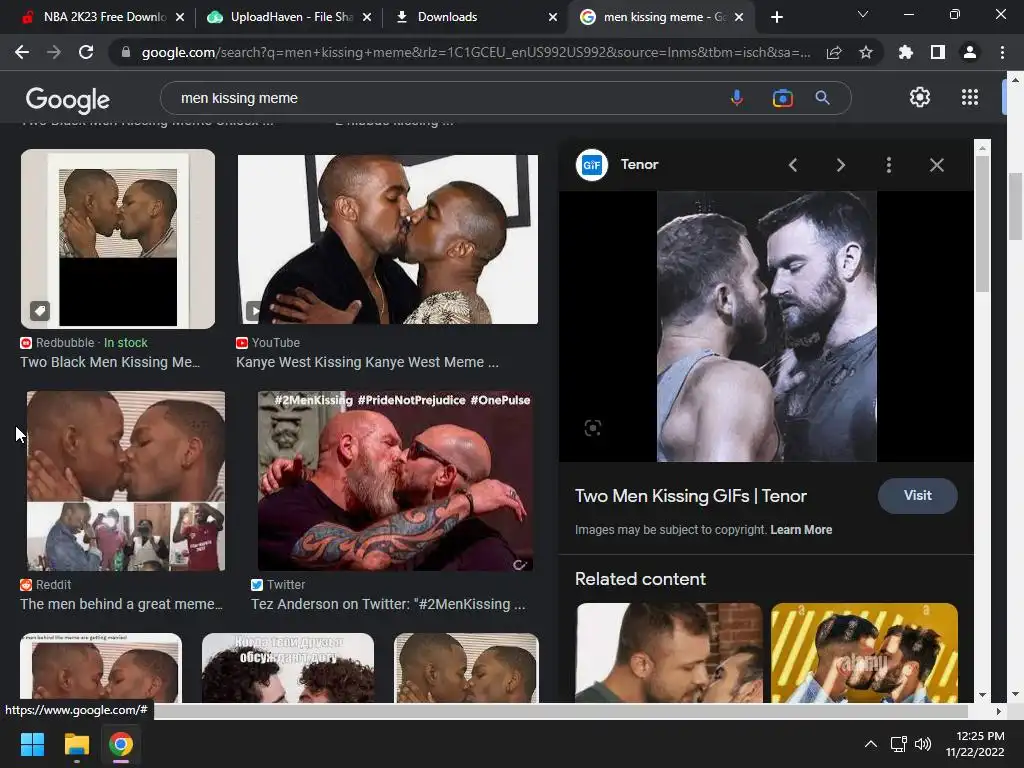Screen dimensions: 1024x768
Task: Open File Explorer from taskbar
Action: [76, 744]
